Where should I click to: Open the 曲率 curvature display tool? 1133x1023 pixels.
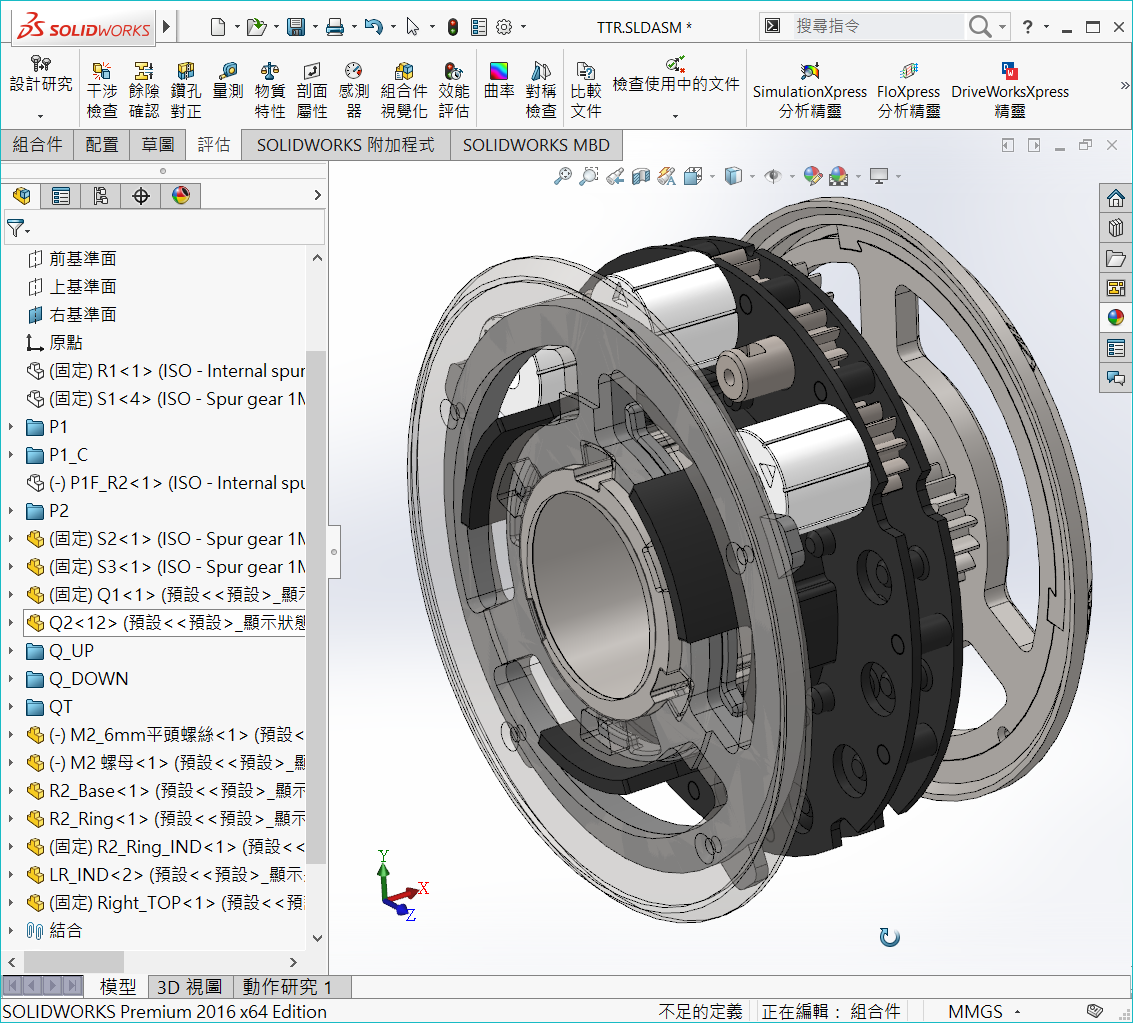[x=499, y=80]
